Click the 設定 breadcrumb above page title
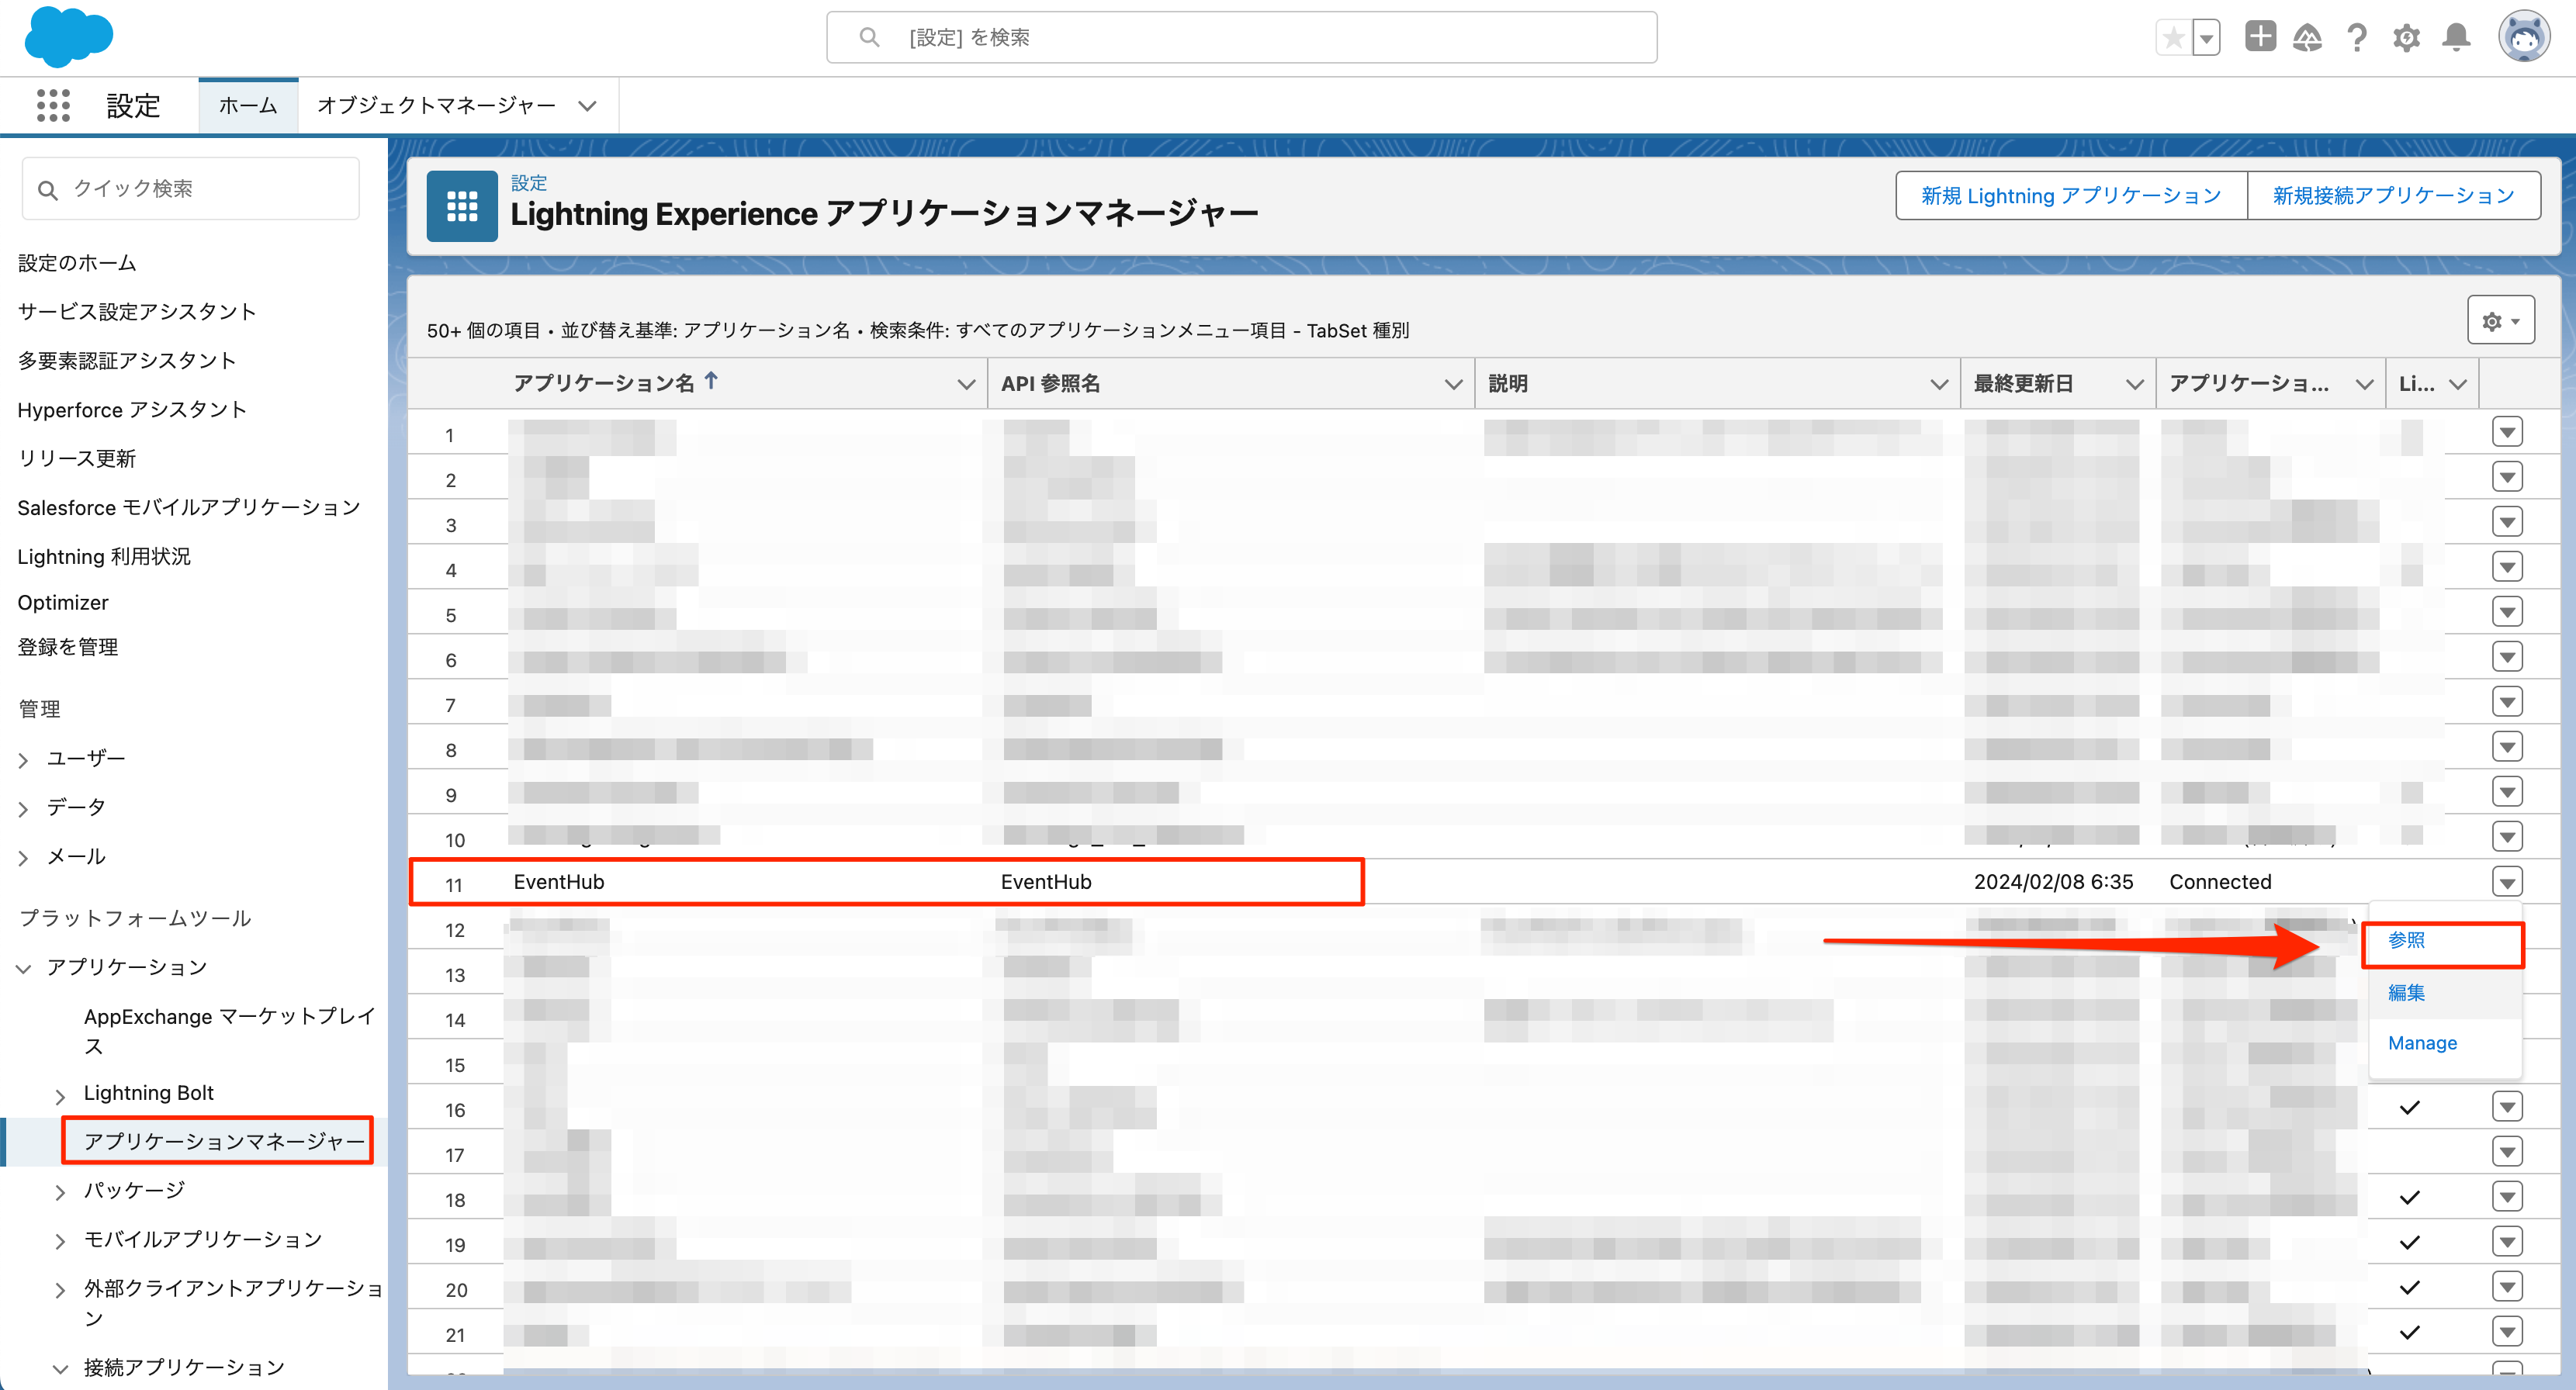This screenshot has width=2576, height=1390. tap(529, 183)
